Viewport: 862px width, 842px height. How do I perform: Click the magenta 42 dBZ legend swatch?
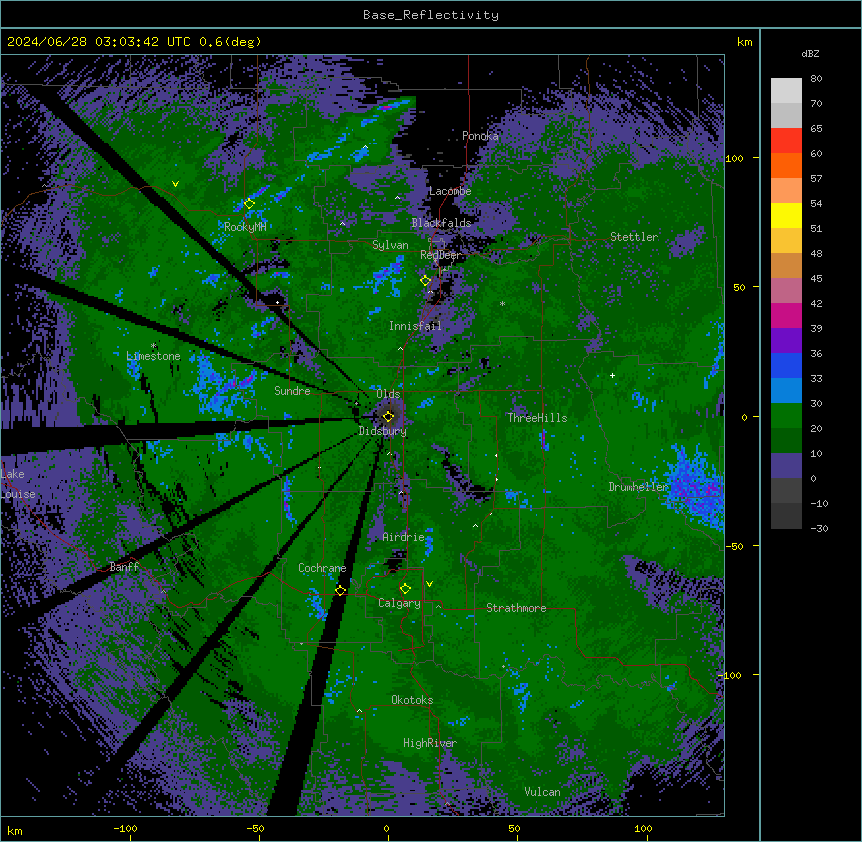[786, 315]
